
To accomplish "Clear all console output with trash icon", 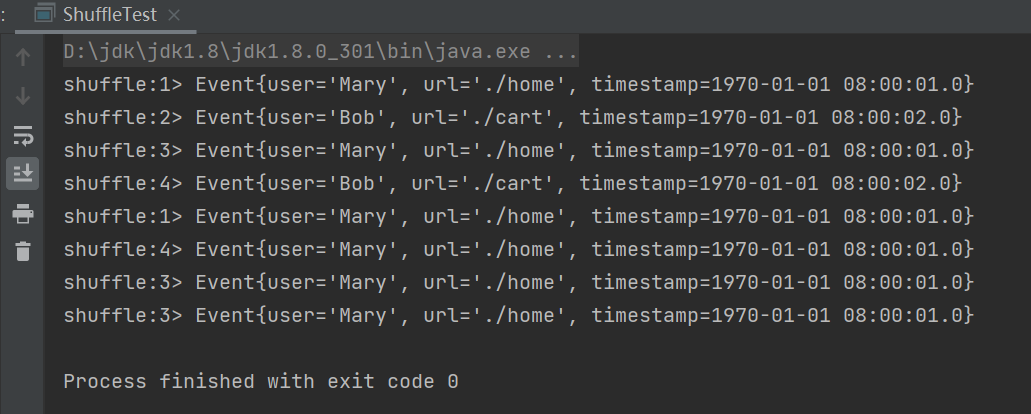I will (23, 251).
